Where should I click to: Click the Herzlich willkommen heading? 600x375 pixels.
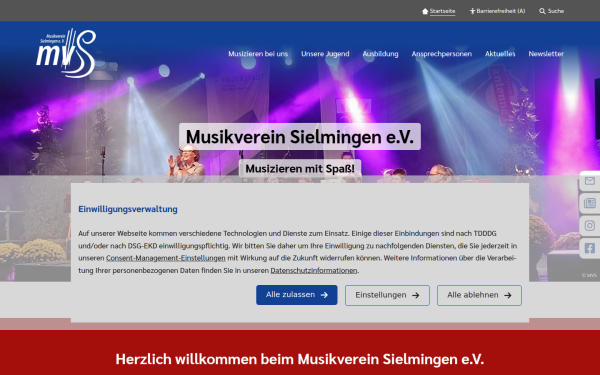pyautogui.click(x=300, y=359)
